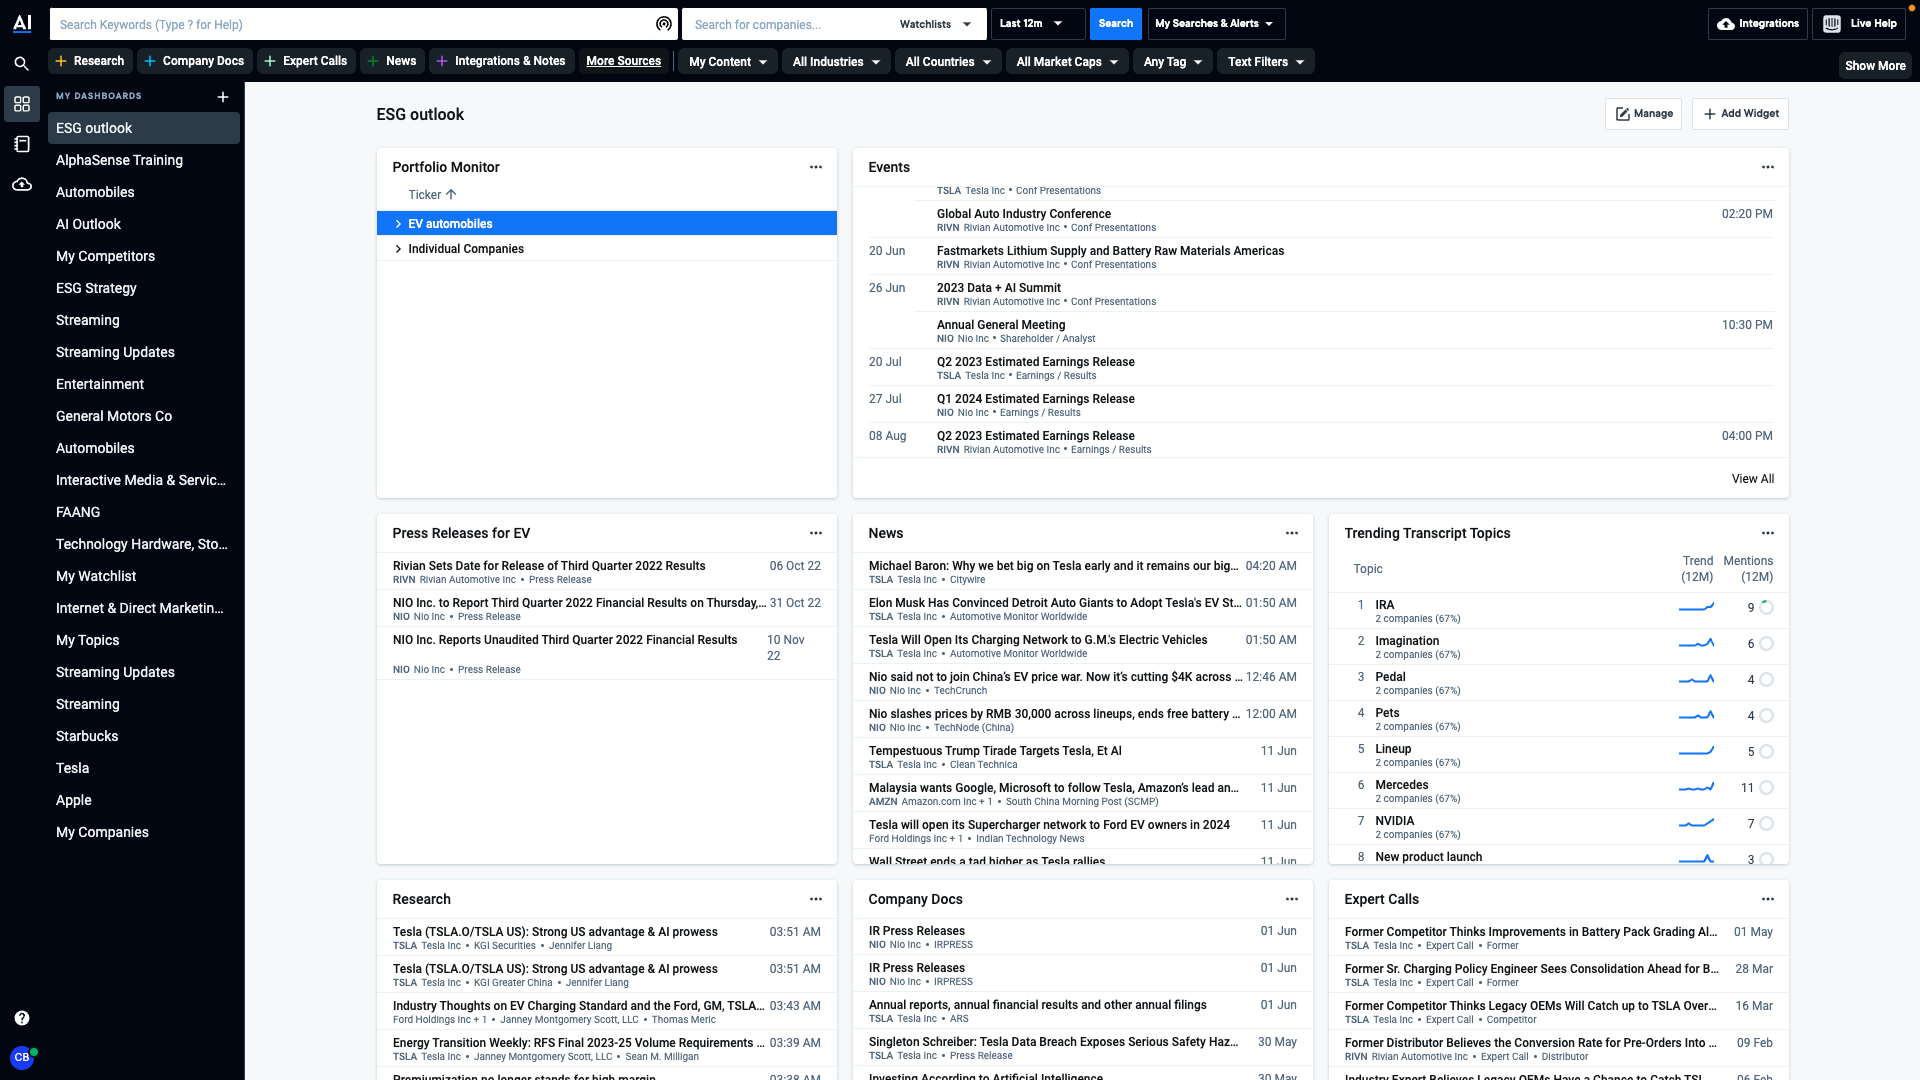Select the IRA topic circle

pos(1767,607)
